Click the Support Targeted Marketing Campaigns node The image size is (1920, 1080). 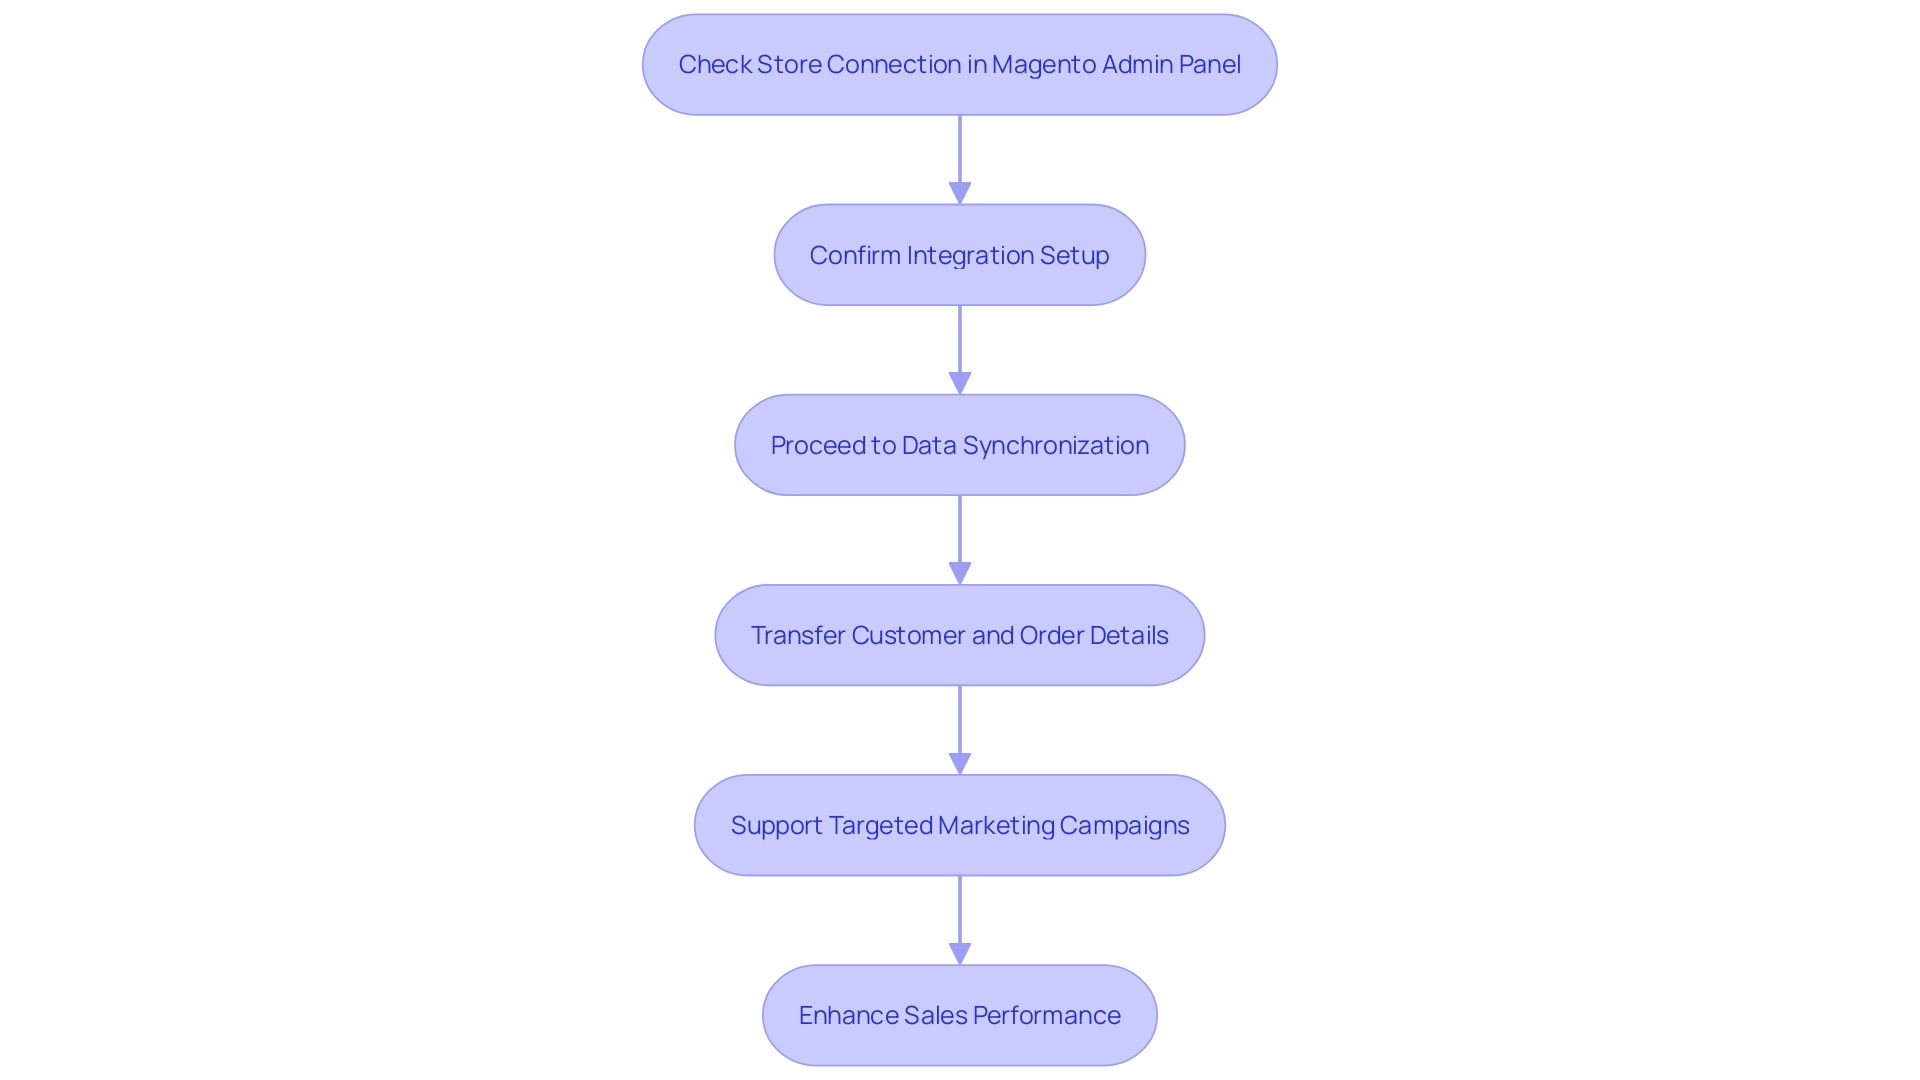(x=960, y=824)
